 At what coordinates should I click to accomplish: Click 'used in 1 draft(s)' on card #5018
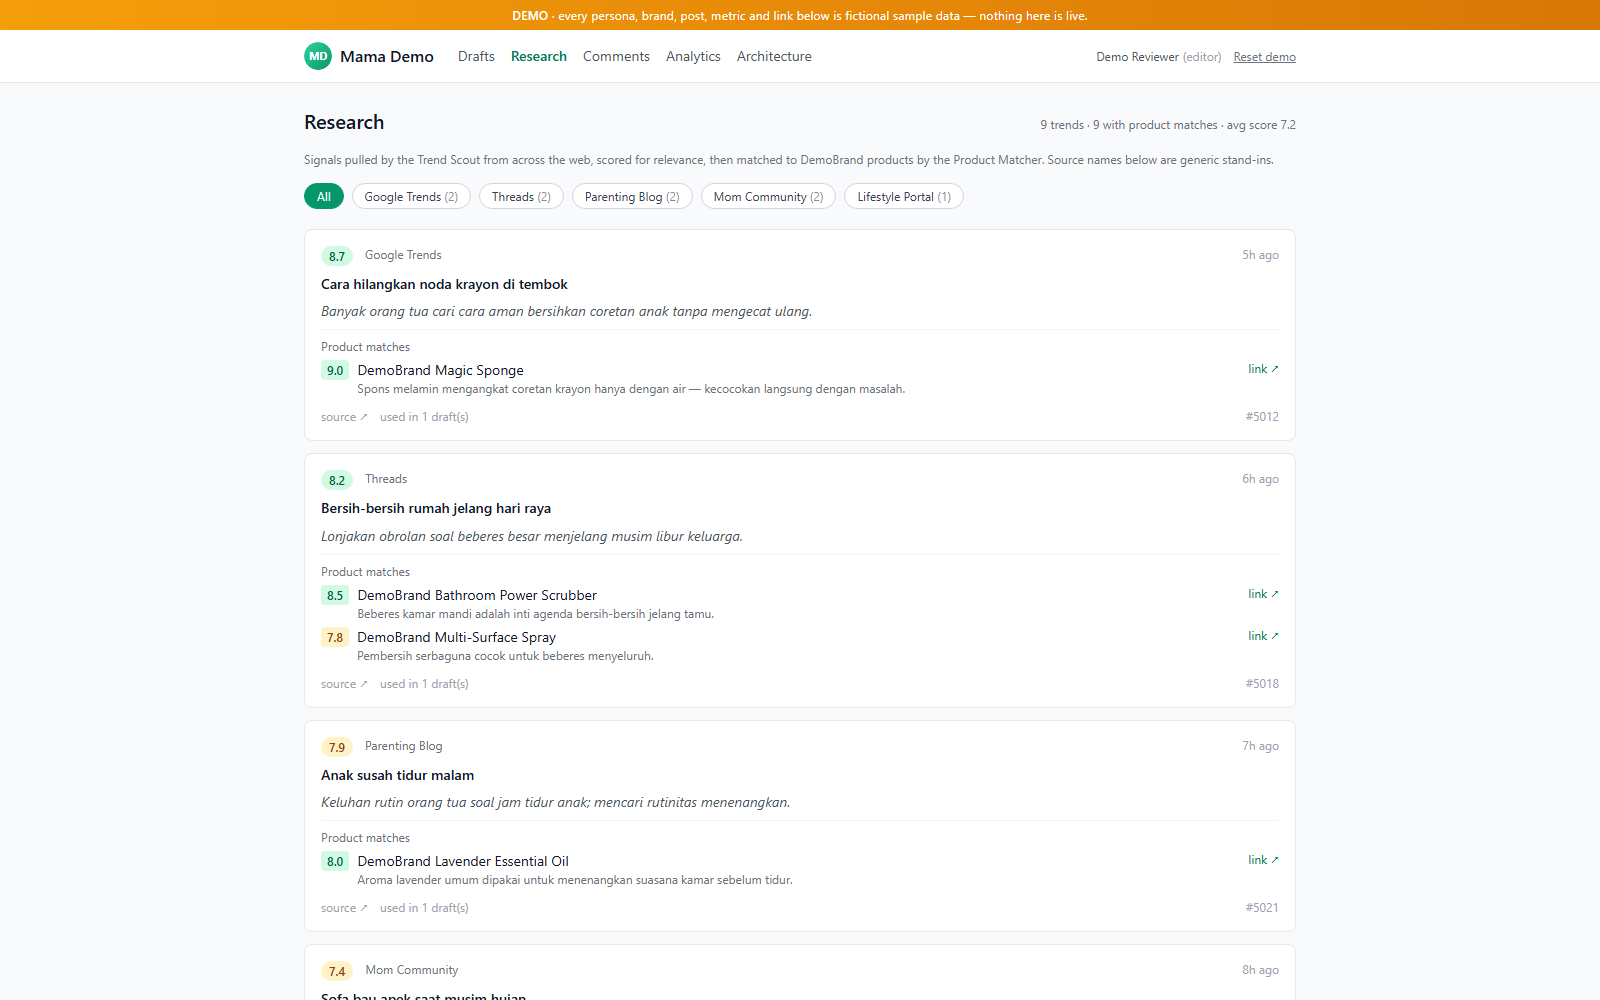(x=424, y=684)
